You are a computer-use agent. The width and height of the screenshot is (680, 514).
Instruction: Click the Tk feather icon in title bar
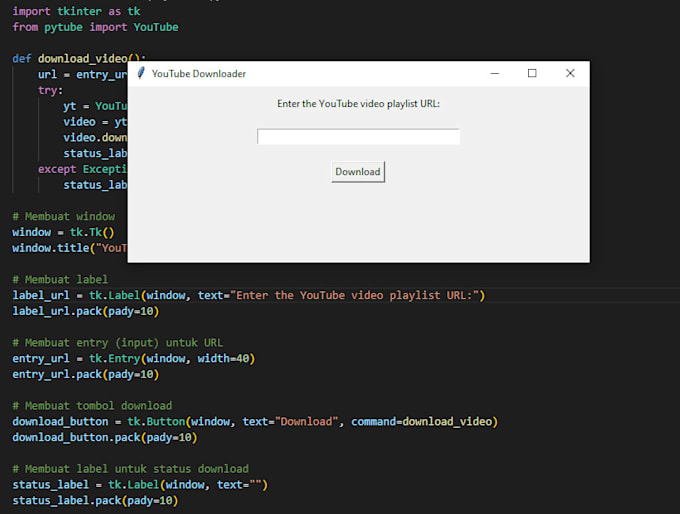(x=141, y=74)
